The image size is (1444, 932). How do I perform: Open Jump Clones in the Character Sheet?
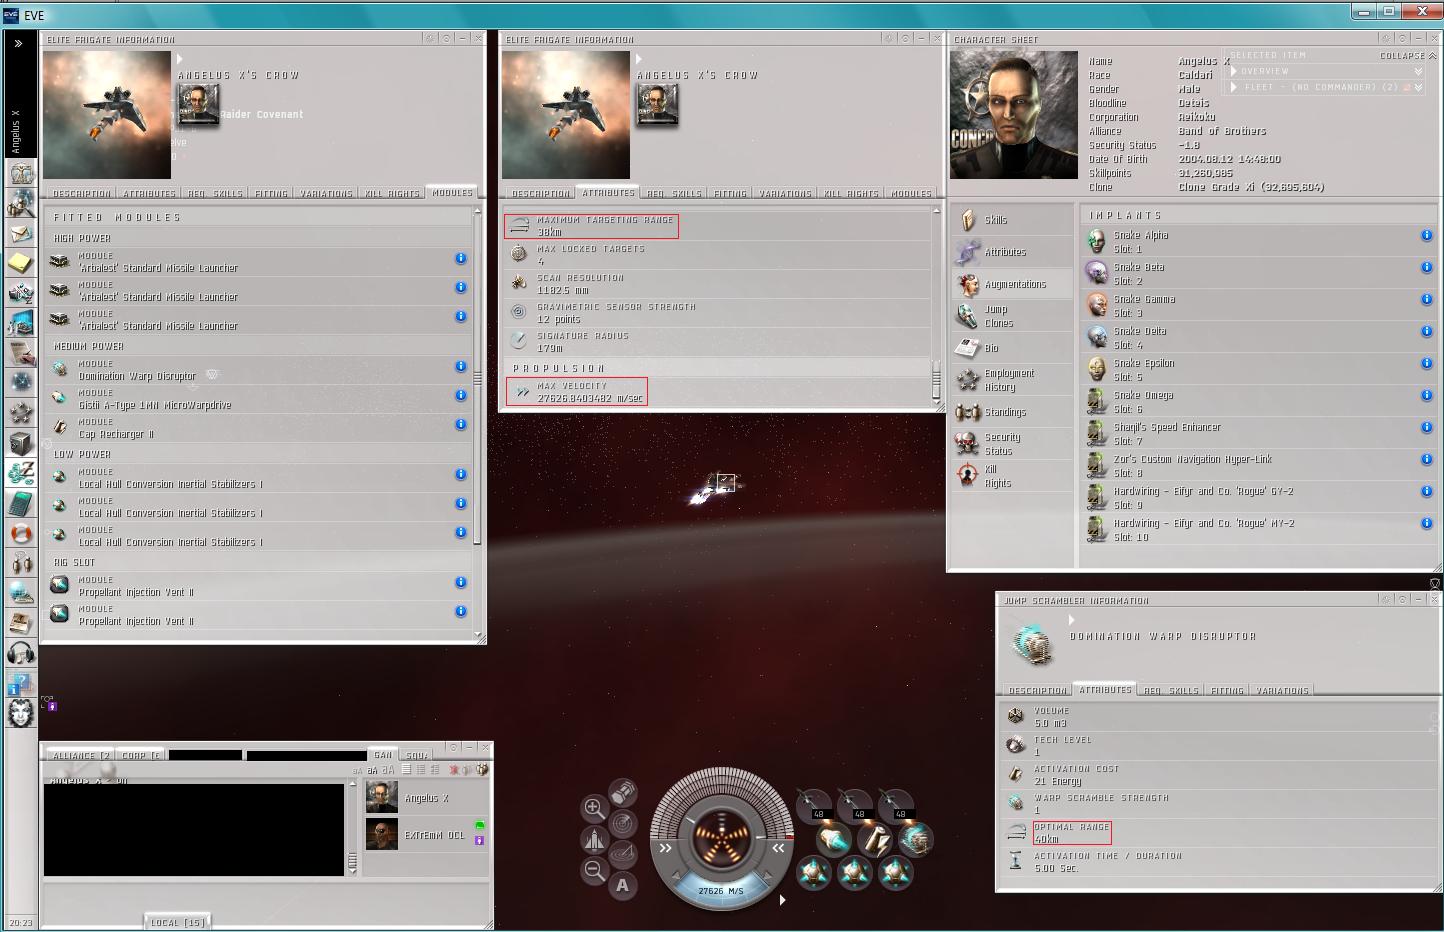pos(1011,316)
